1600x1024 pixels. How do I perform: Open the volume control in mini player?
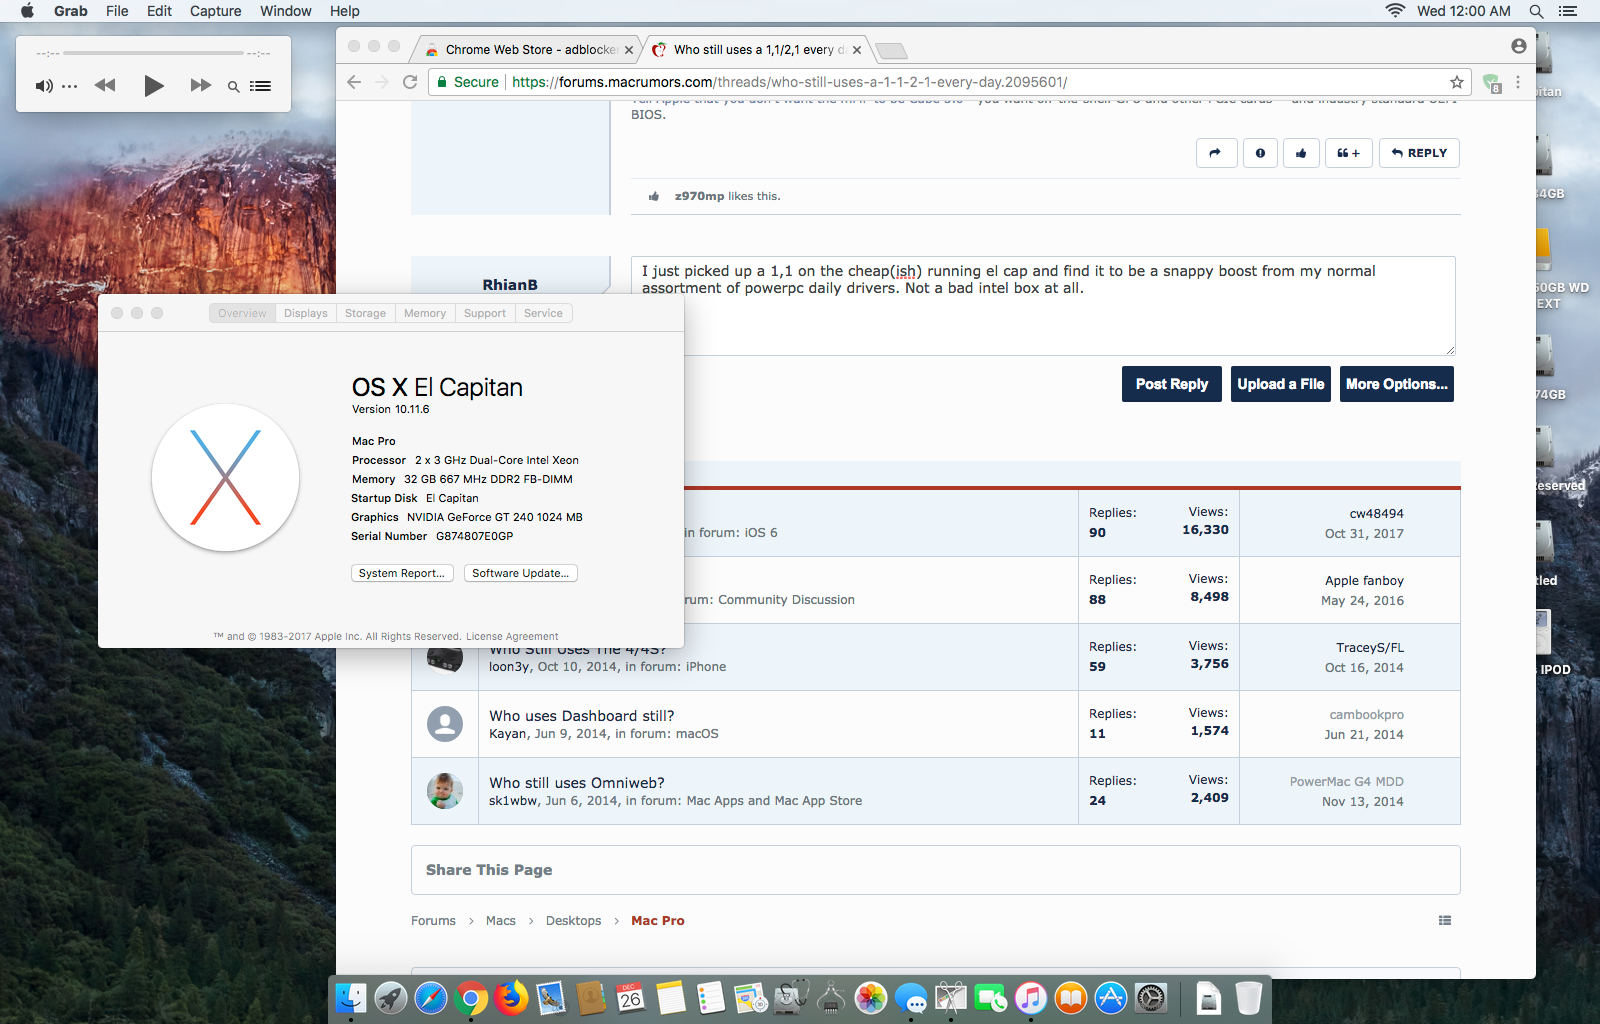[45, 86]
